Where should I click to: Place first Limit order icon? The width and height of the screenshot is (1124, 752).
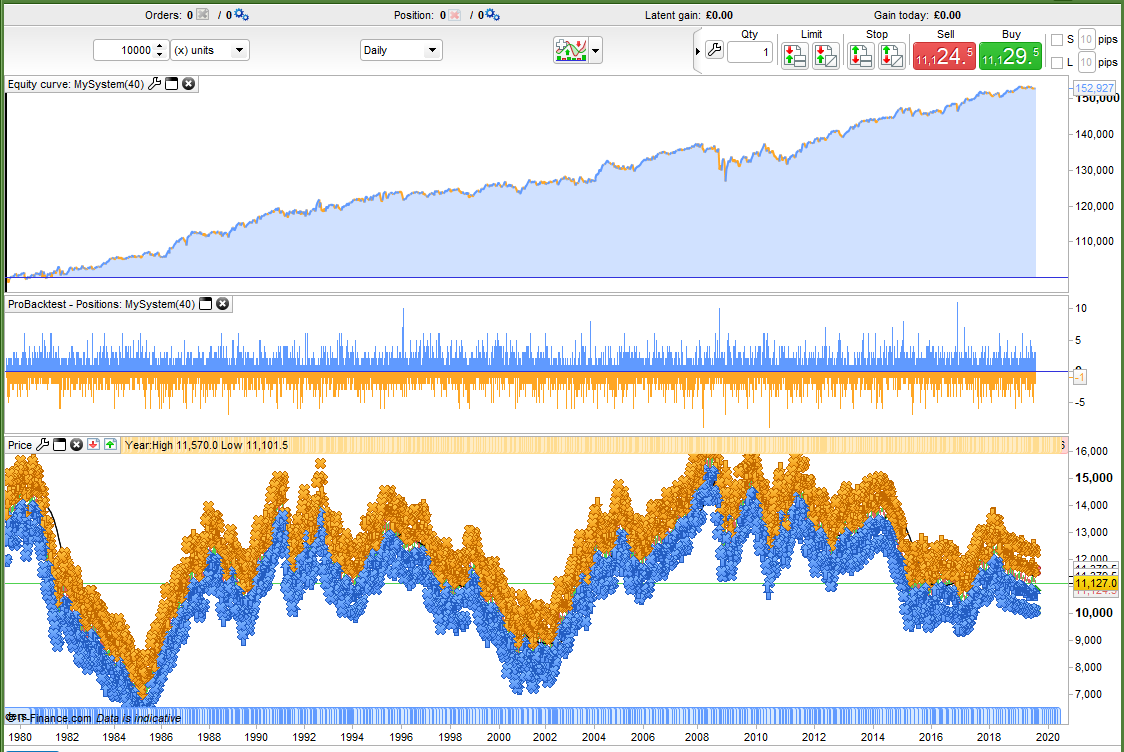[x=795, y=55]
